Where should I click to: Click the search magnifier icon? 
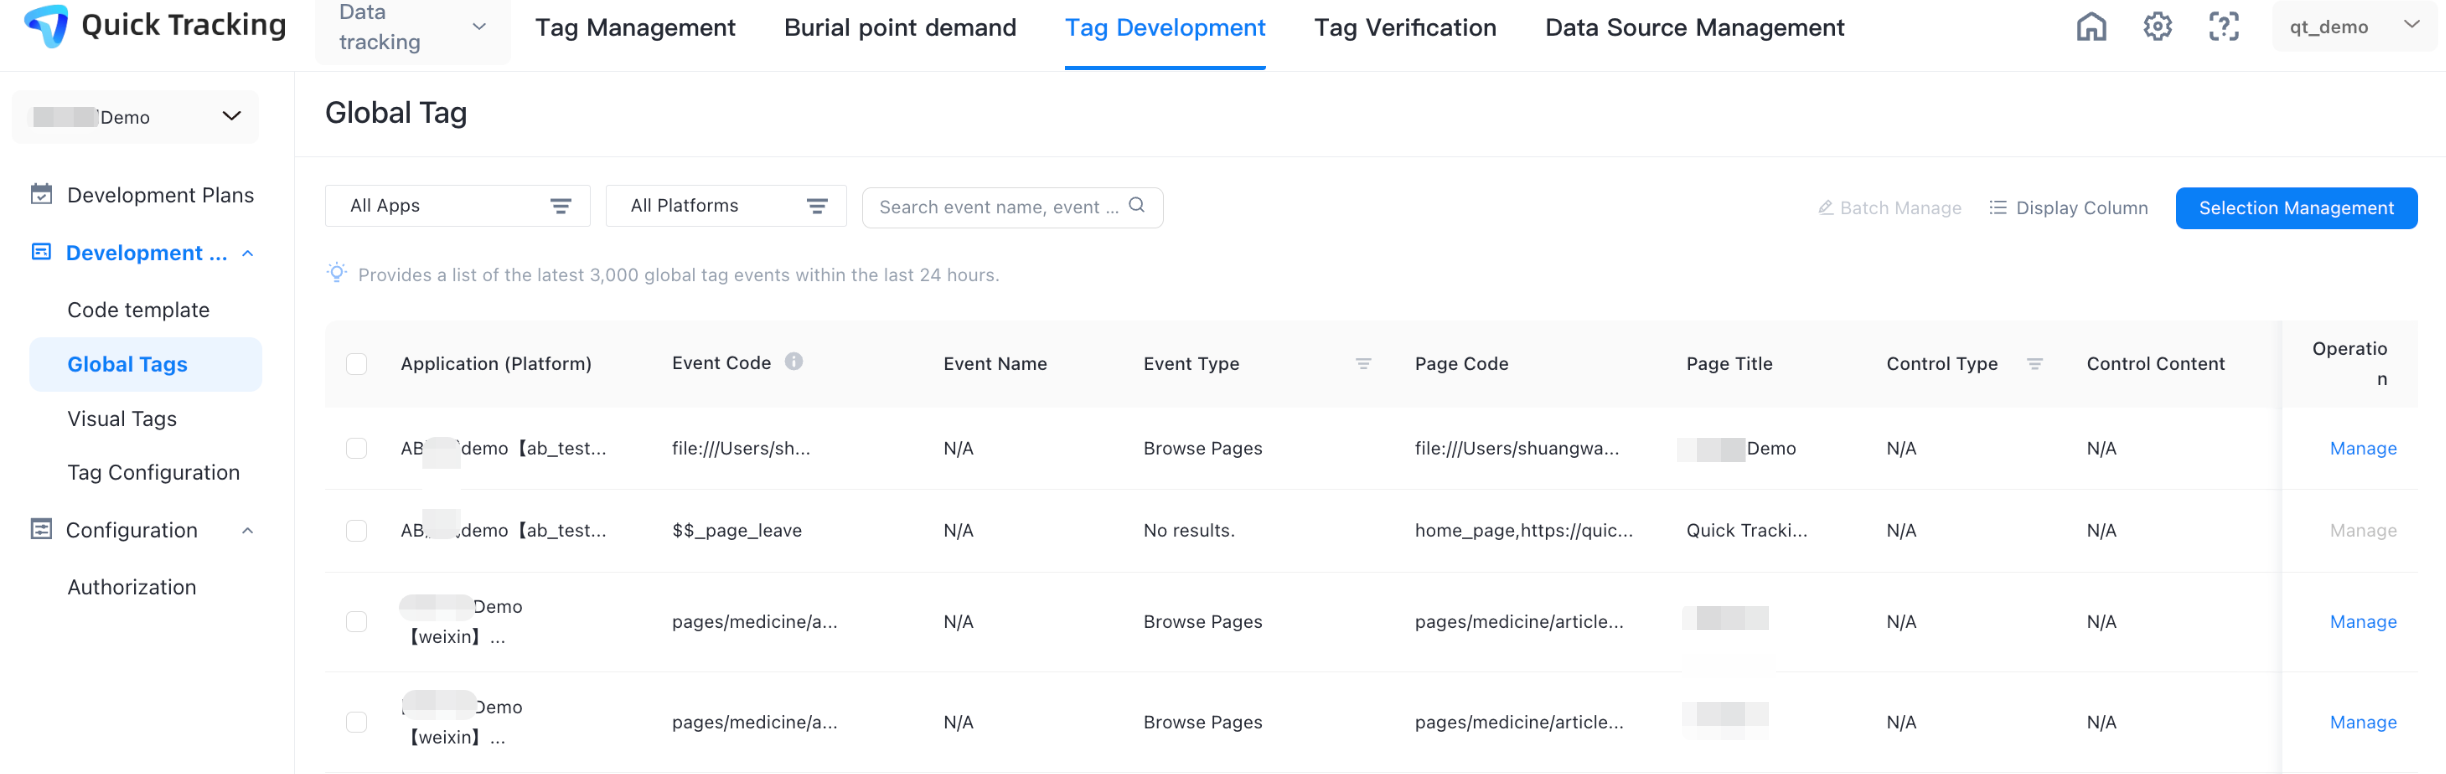click(x=1137, y=206)
